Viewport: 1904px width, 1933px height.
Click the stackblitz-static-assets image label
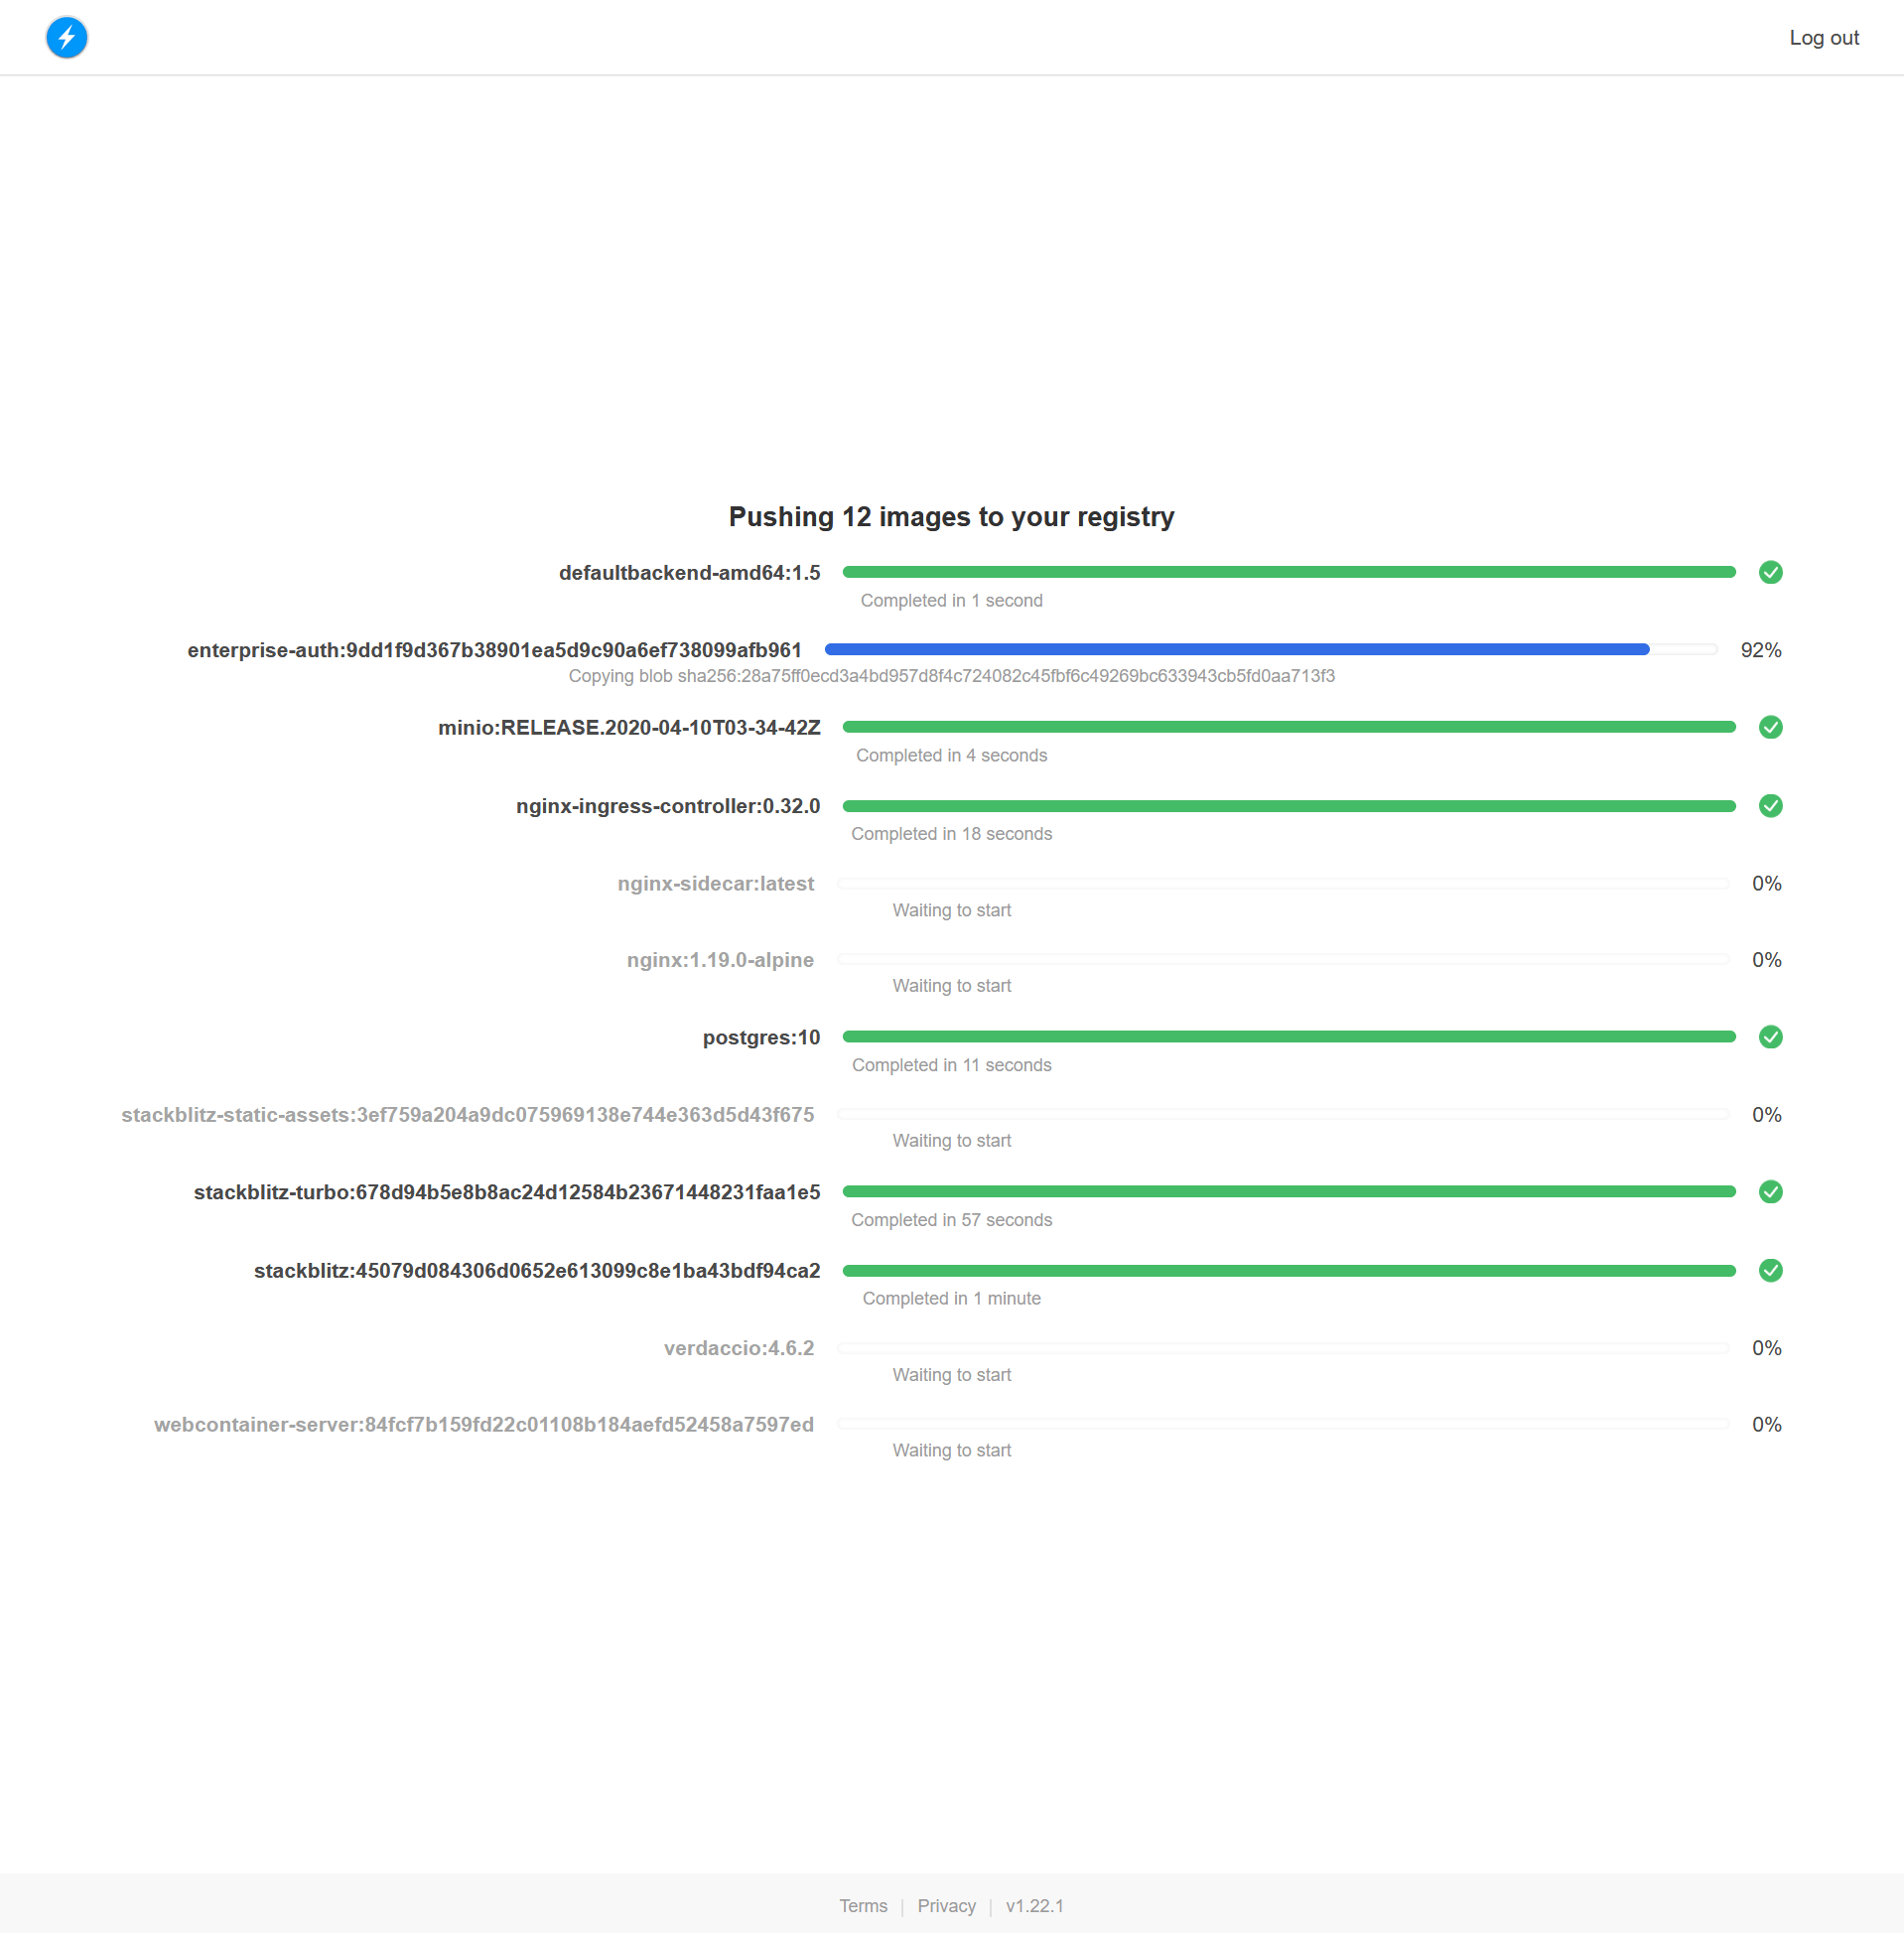click(467, 1115)
